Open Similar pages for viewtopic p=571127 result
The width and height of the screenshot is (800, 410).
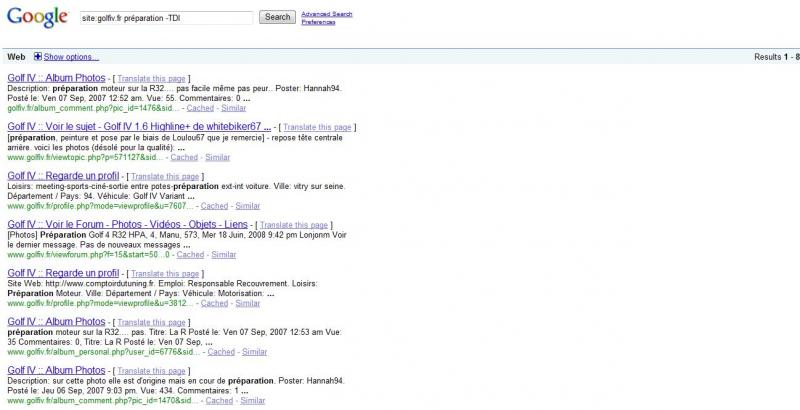tap(218, 158)
